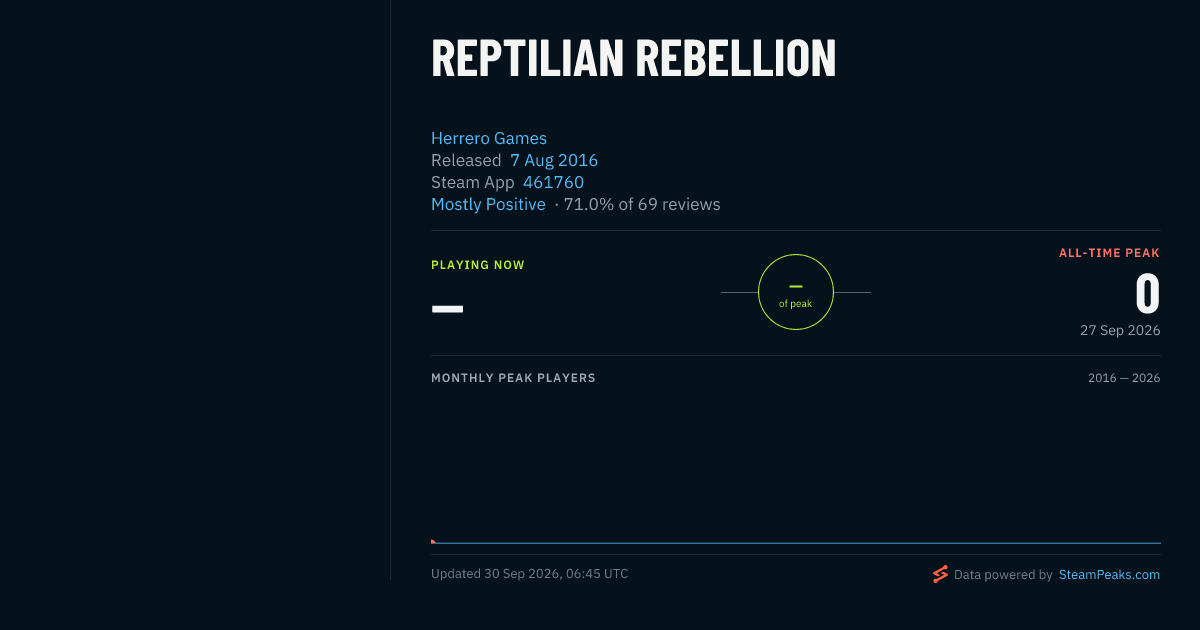Click the red marker at chart start
This screenshot has height=630, width=1200.
(x=433, y=541)
